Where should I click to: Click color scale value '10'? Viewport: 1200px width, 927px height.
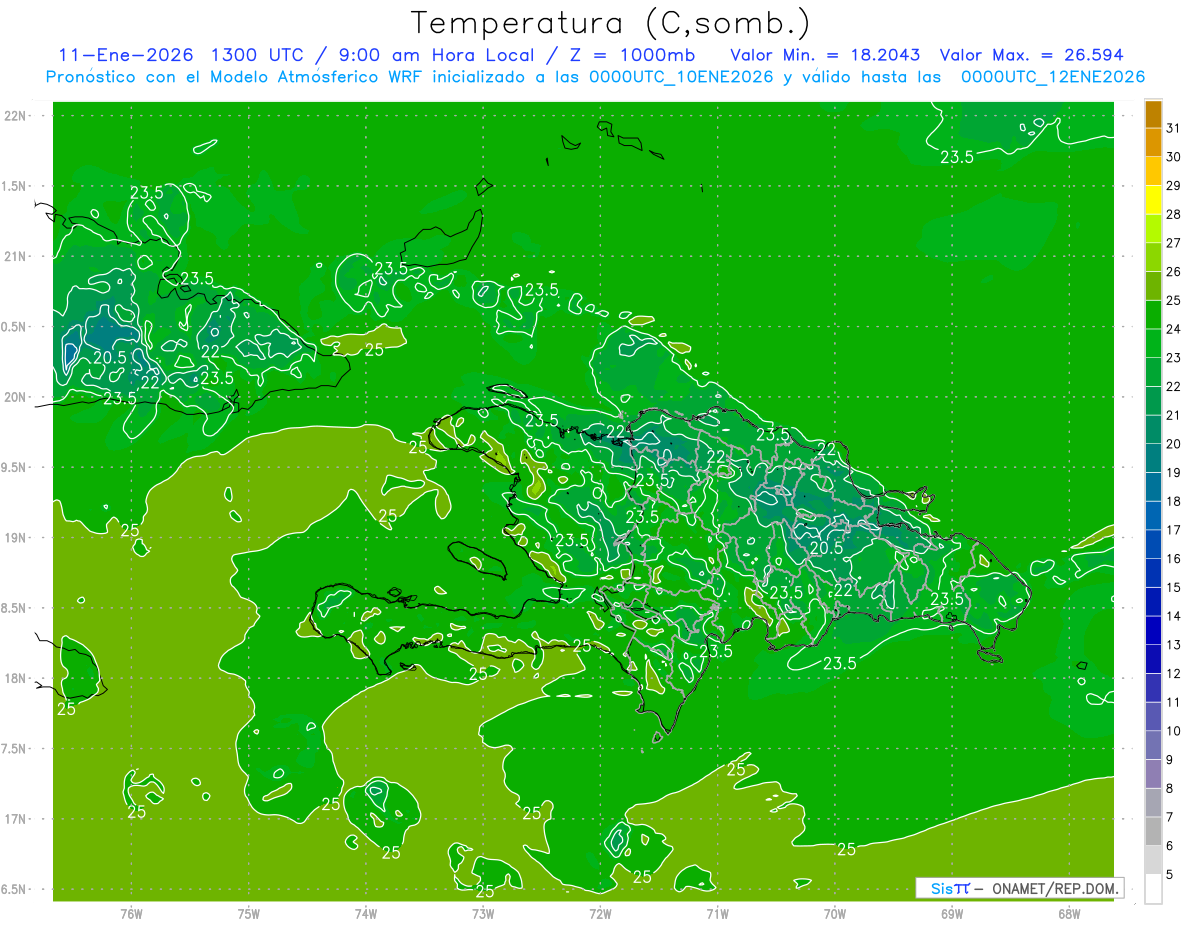coord(1174,731)
